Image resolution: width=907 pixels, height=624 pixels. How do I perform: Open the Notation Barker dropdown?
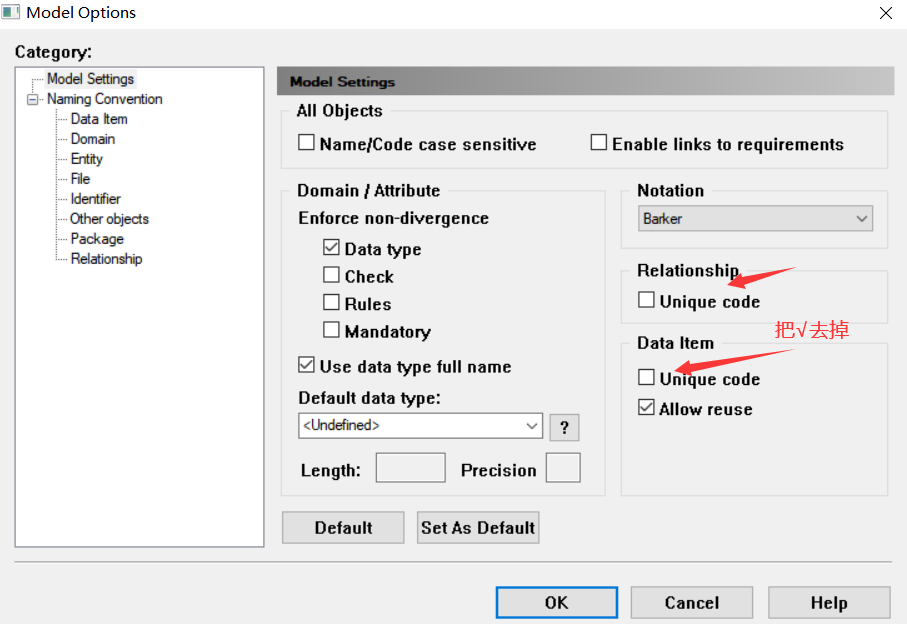pos(755,219)
